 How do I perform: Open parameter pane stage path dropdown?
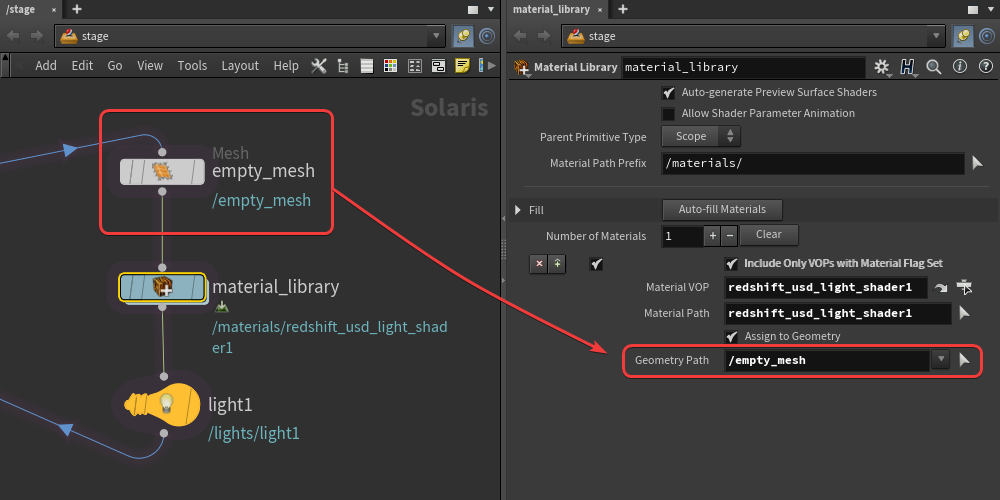coord(936,36)
